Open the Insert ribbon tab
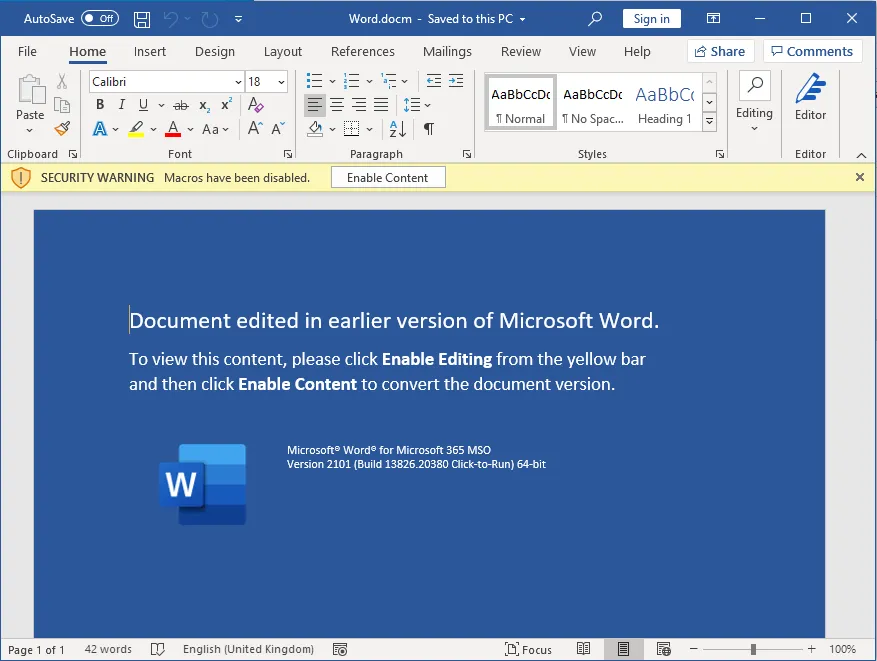This screenshot has width=877, height=661. point(150,52)
